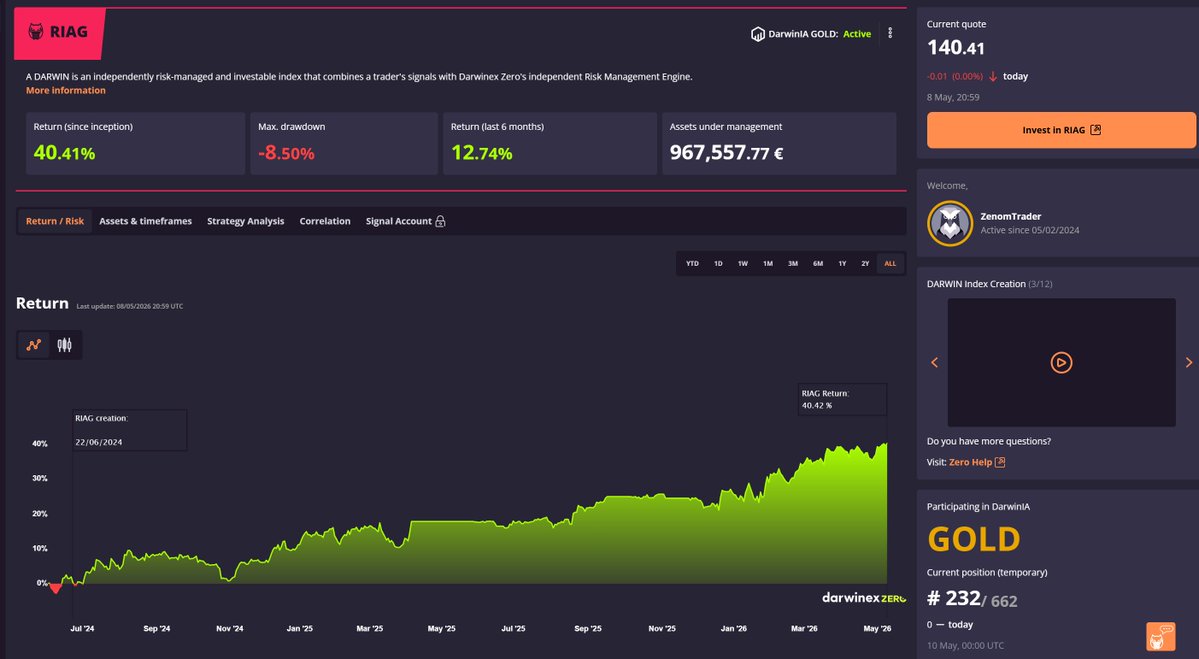This screenshot has height=659, width=1199.
Task: Click the RIAG creation 22/06/2024 label
Action: pos(129,430)
